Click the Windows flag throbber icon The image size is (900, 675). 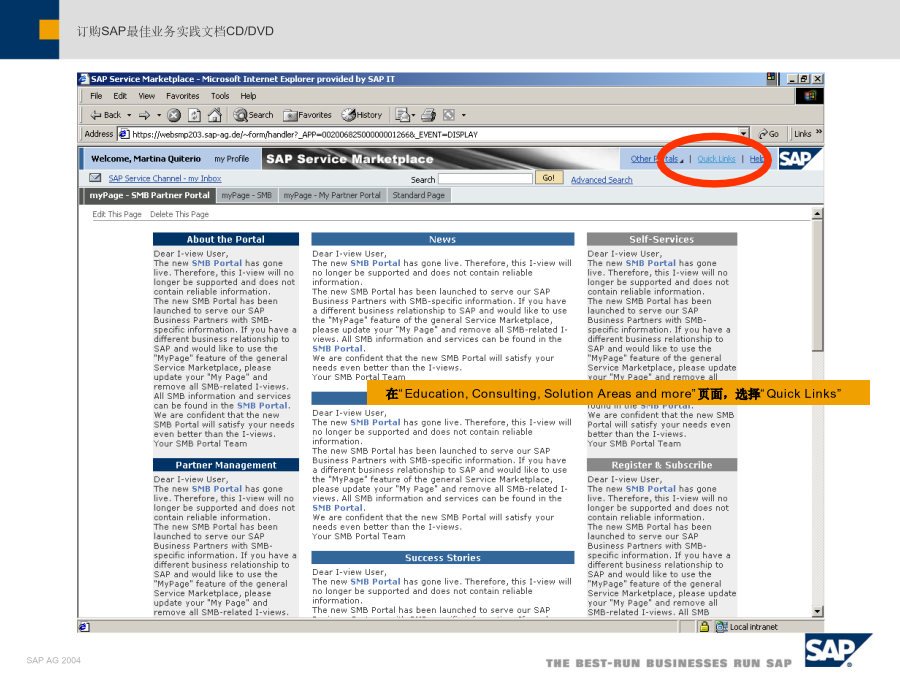pos(810,96)
